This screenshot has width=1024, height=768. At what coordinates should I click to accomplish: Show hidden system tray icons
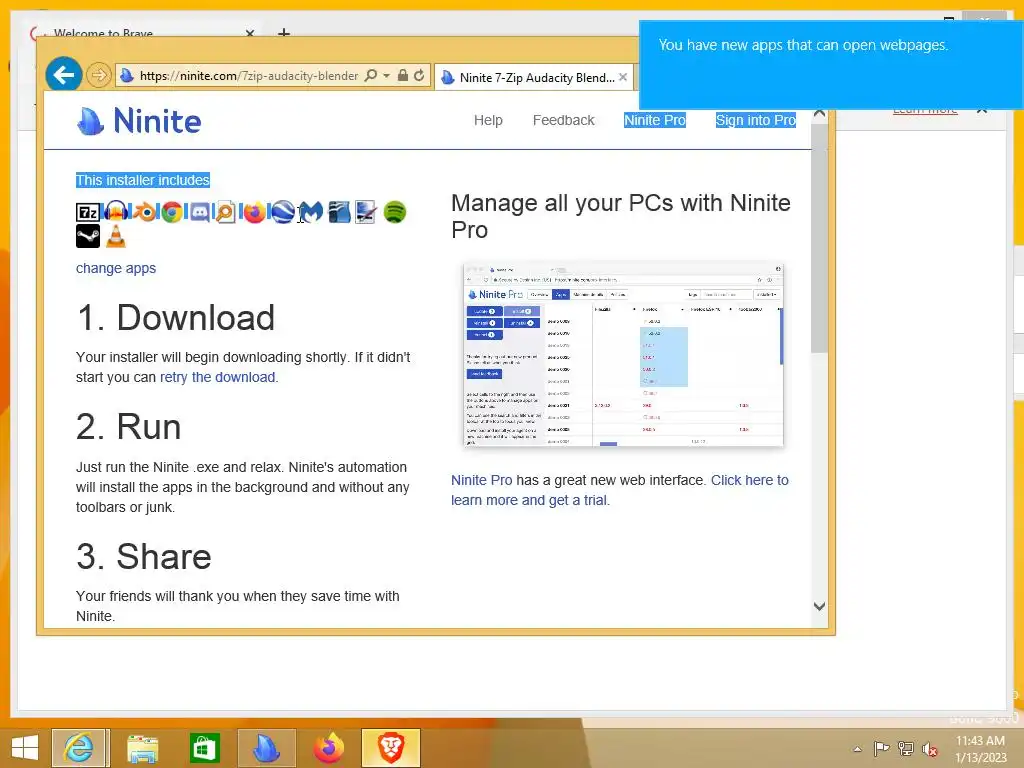tap(857, 749)
